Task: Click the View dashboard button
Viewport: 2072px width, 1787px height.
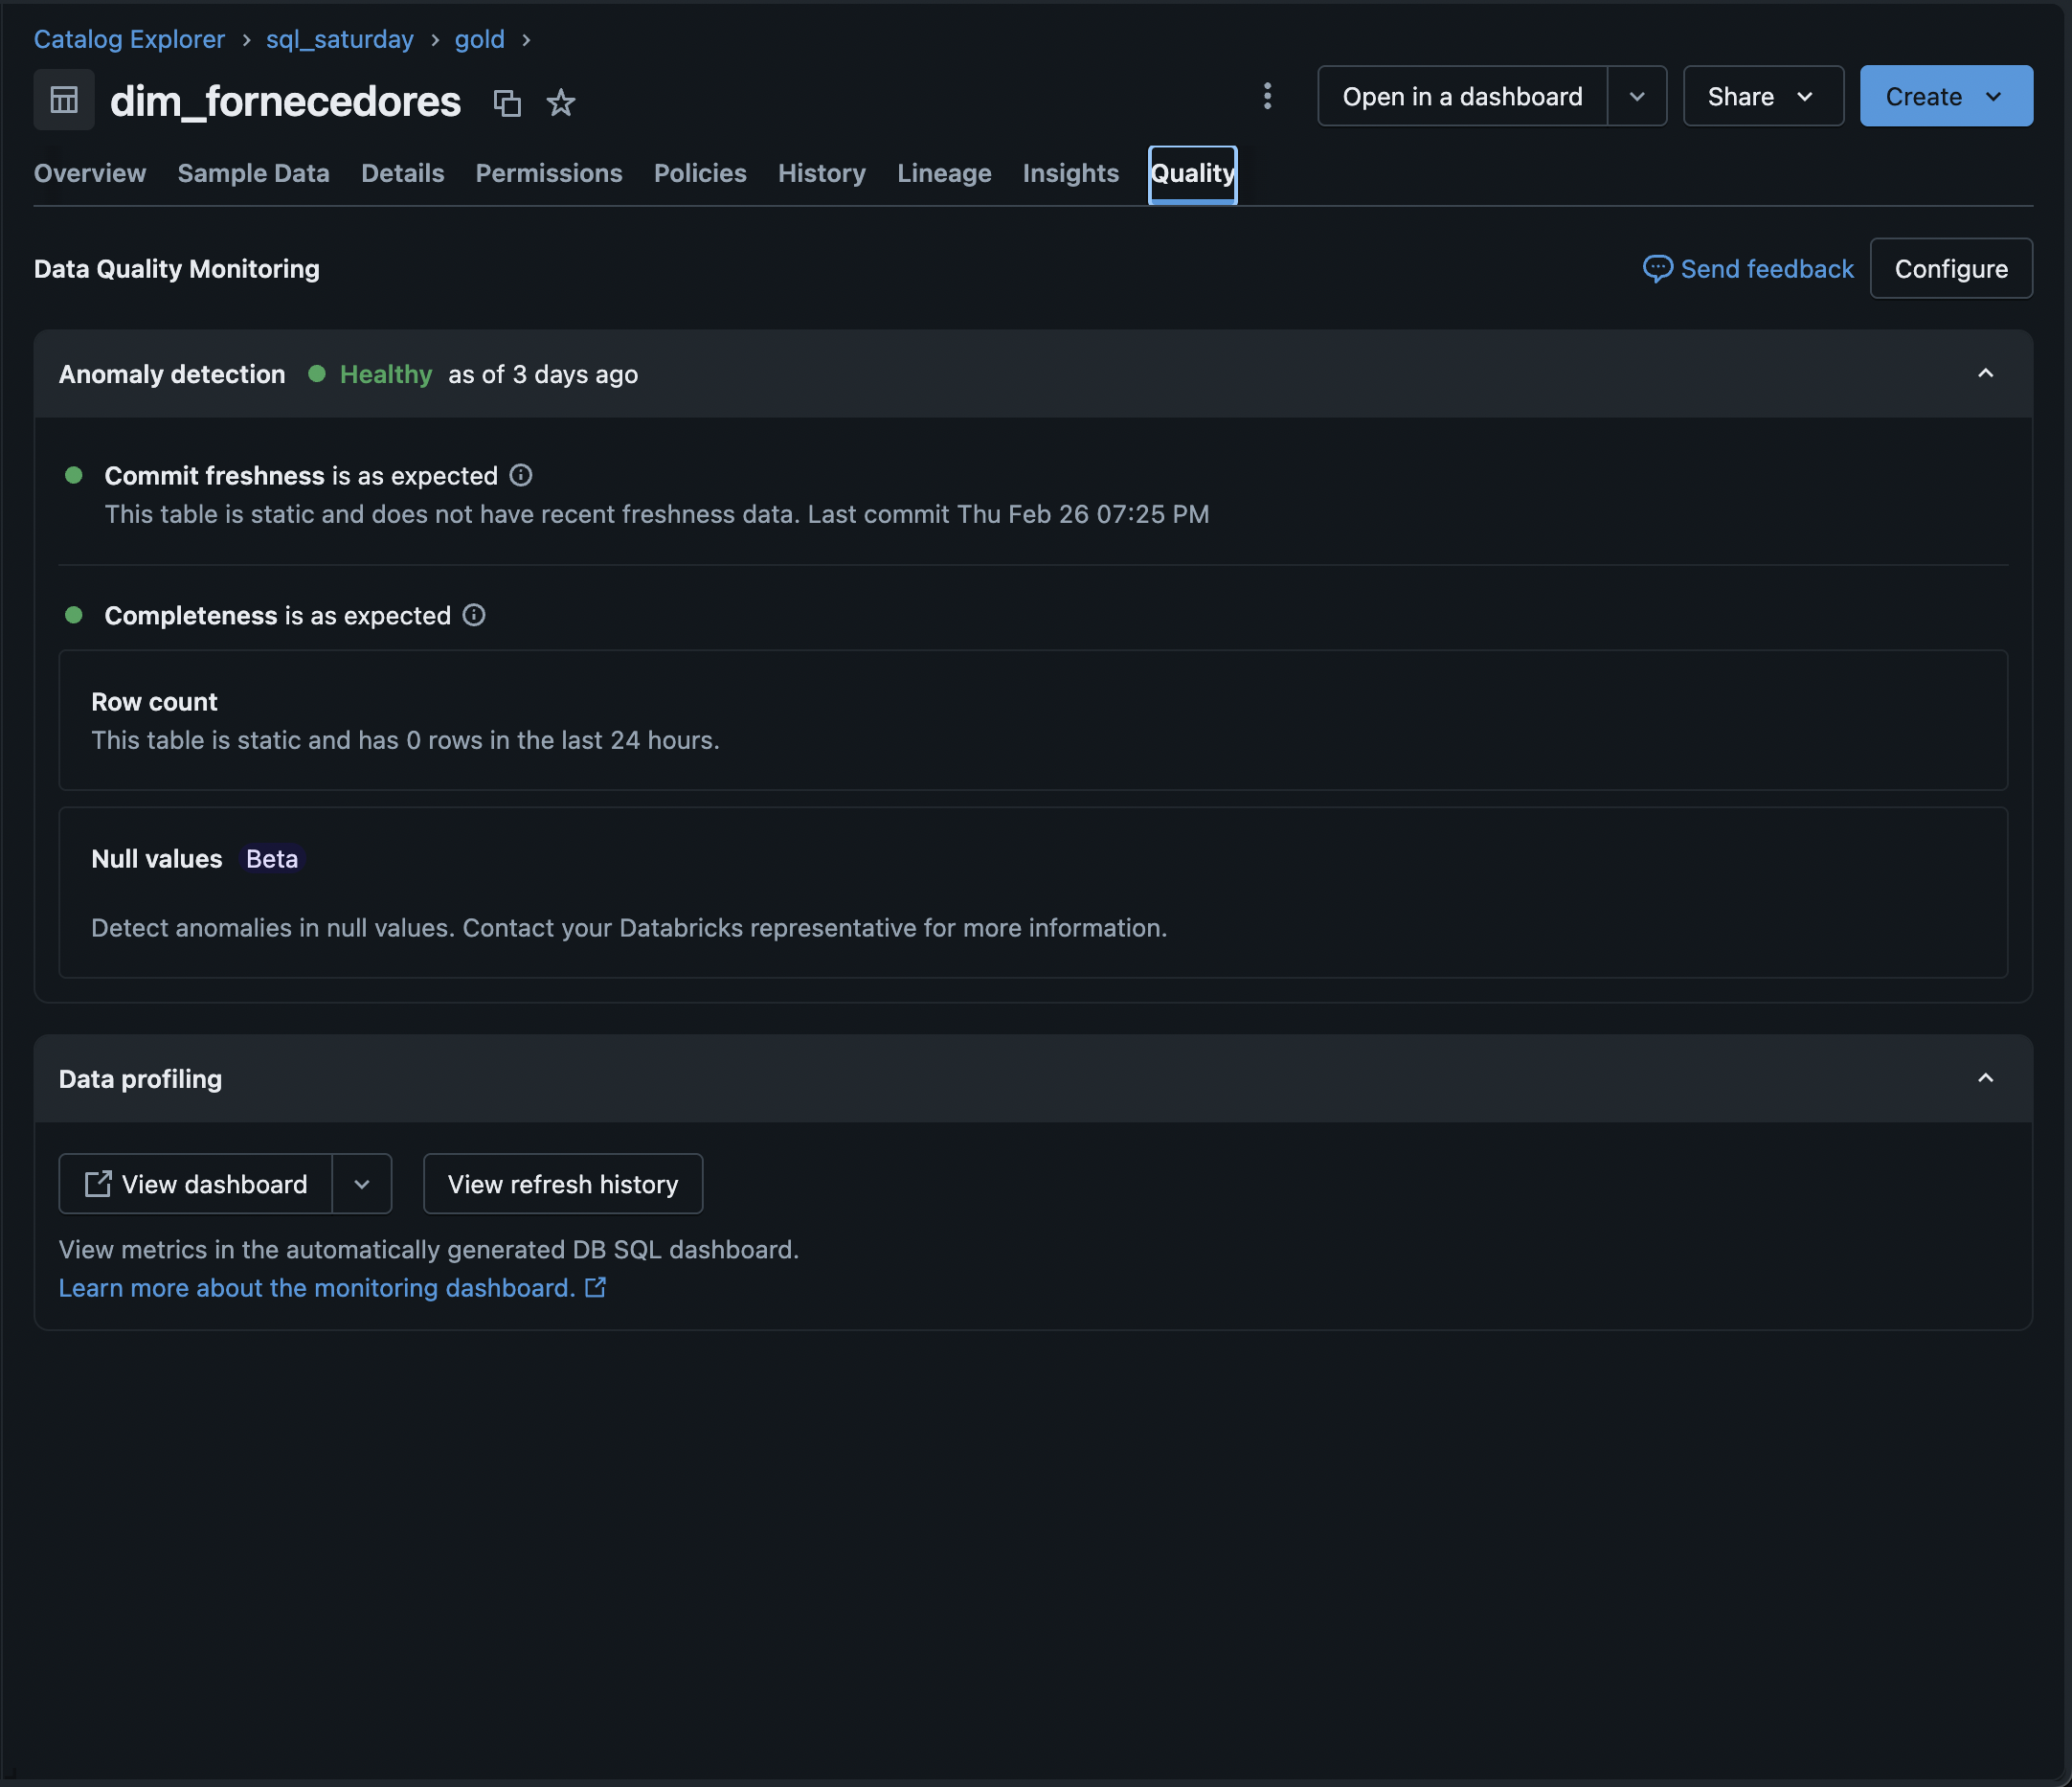Action: pyautogui.click(x=196, y=1184)
